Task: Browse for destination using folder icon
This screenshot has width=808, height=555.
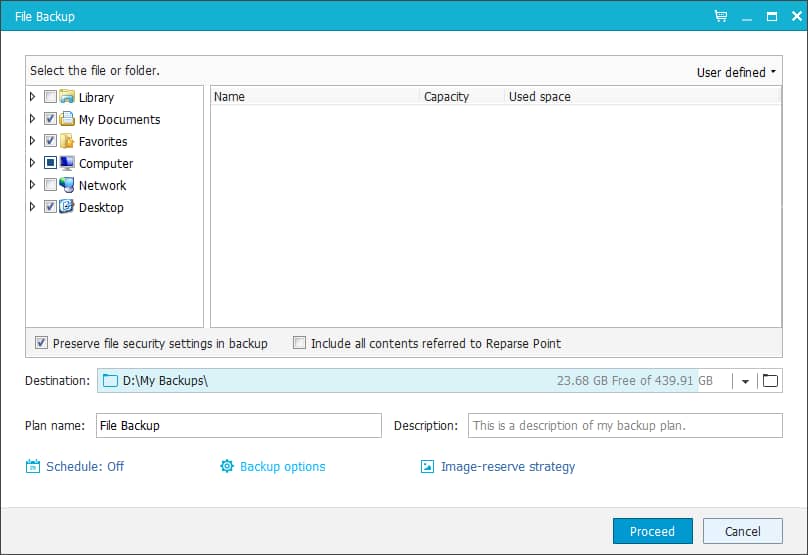Action: tap(769, 380)
